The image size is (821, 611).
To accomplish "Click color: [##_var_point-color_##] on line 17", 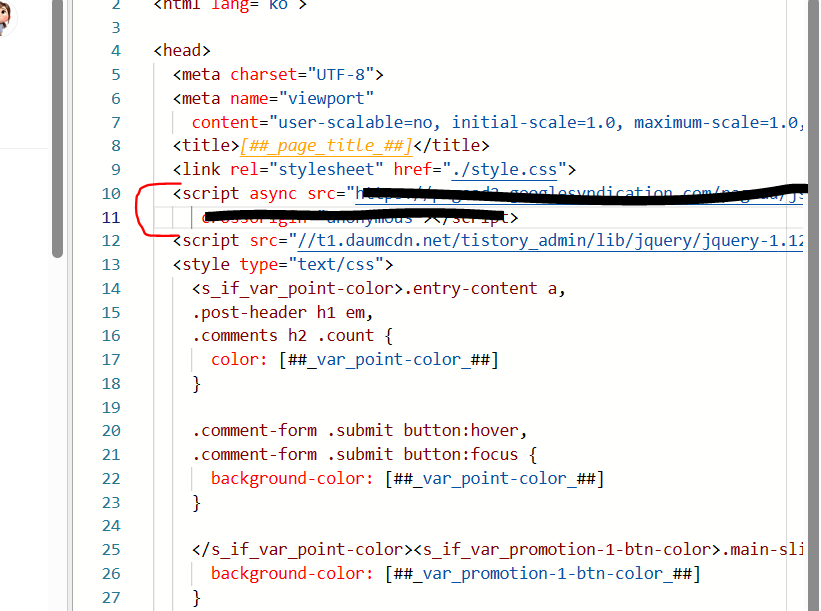I will point(354,360).
